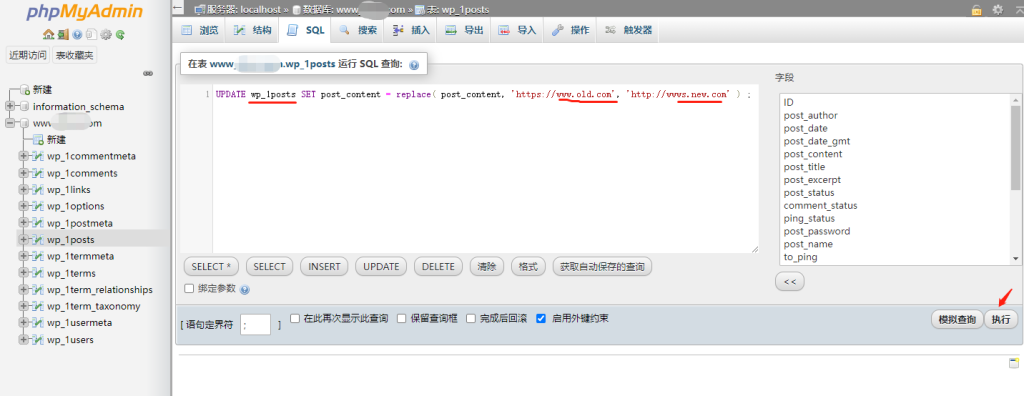This screenshot has height=396, width=1024.
Task: Reload navigation panel green refresh icon
Action: (120, 35)
